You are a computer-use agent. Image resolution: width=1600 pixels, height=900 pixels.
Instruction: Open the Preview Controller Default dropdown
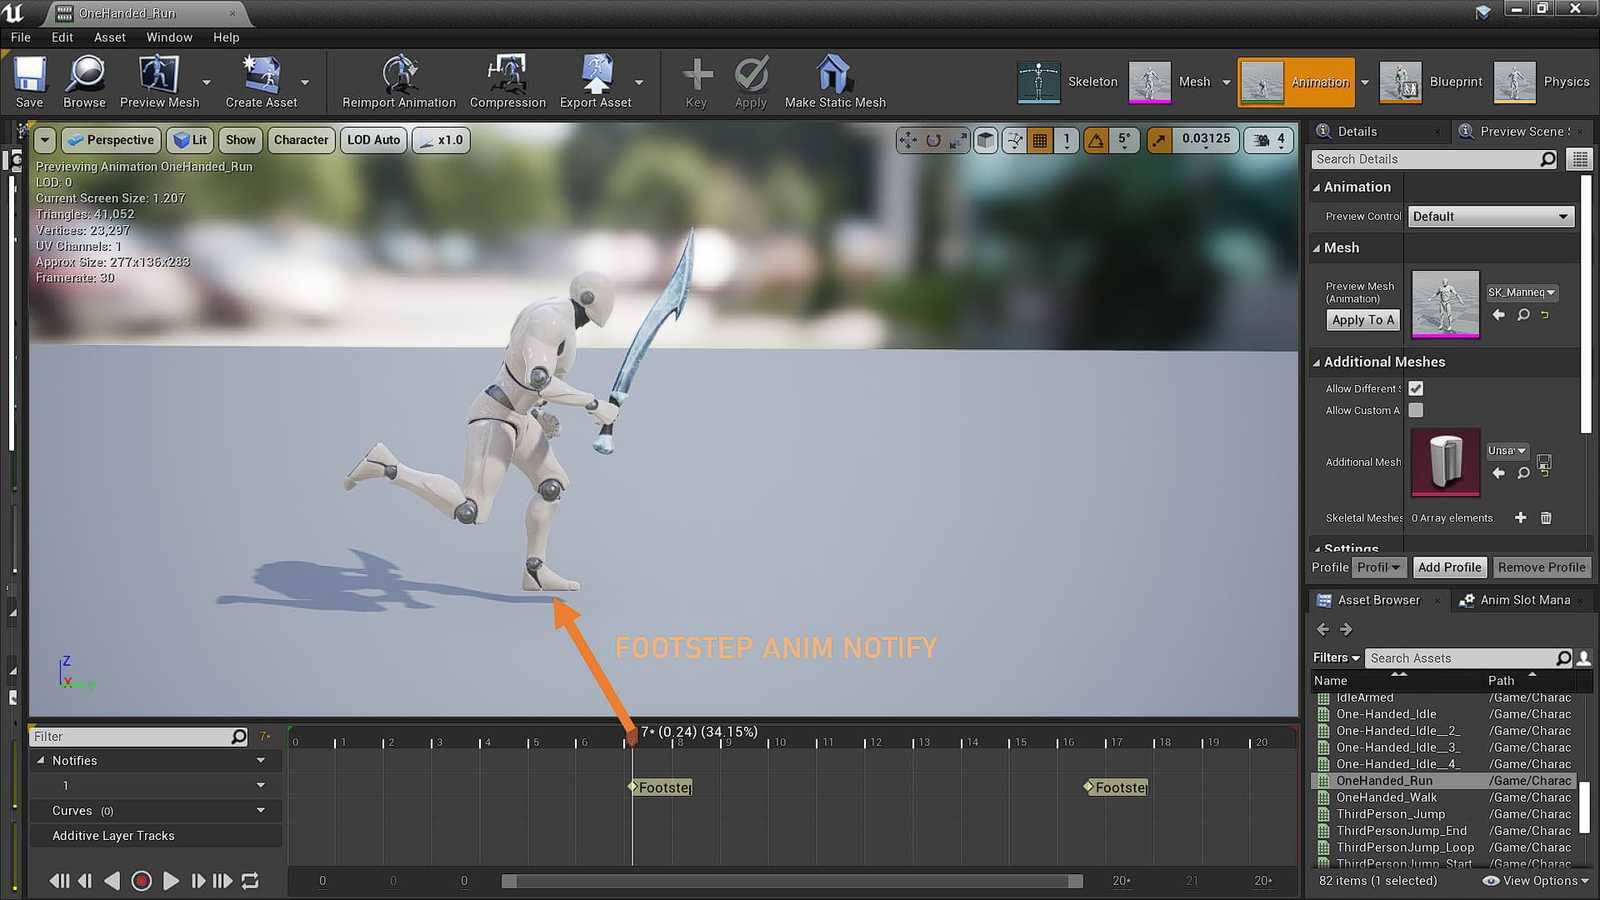coord(1491,217)
